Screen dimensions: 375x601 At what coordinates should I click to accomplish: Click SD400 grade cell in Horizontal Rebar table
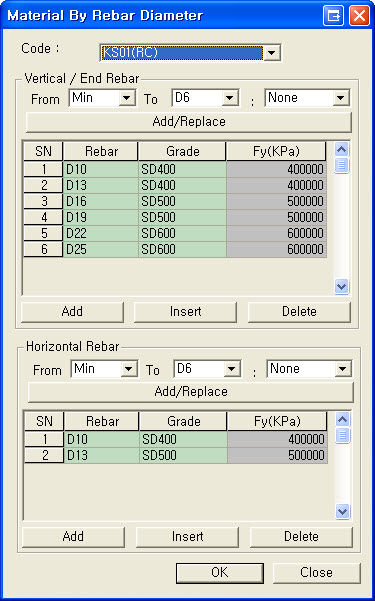183,439
